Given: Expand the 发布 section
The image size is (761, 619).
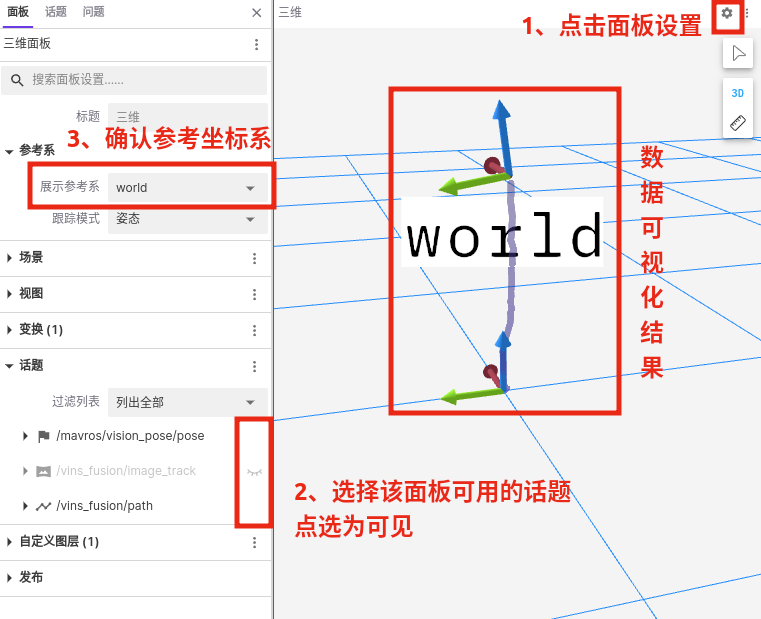Looking at the screenshot, I should coord(10,578).
